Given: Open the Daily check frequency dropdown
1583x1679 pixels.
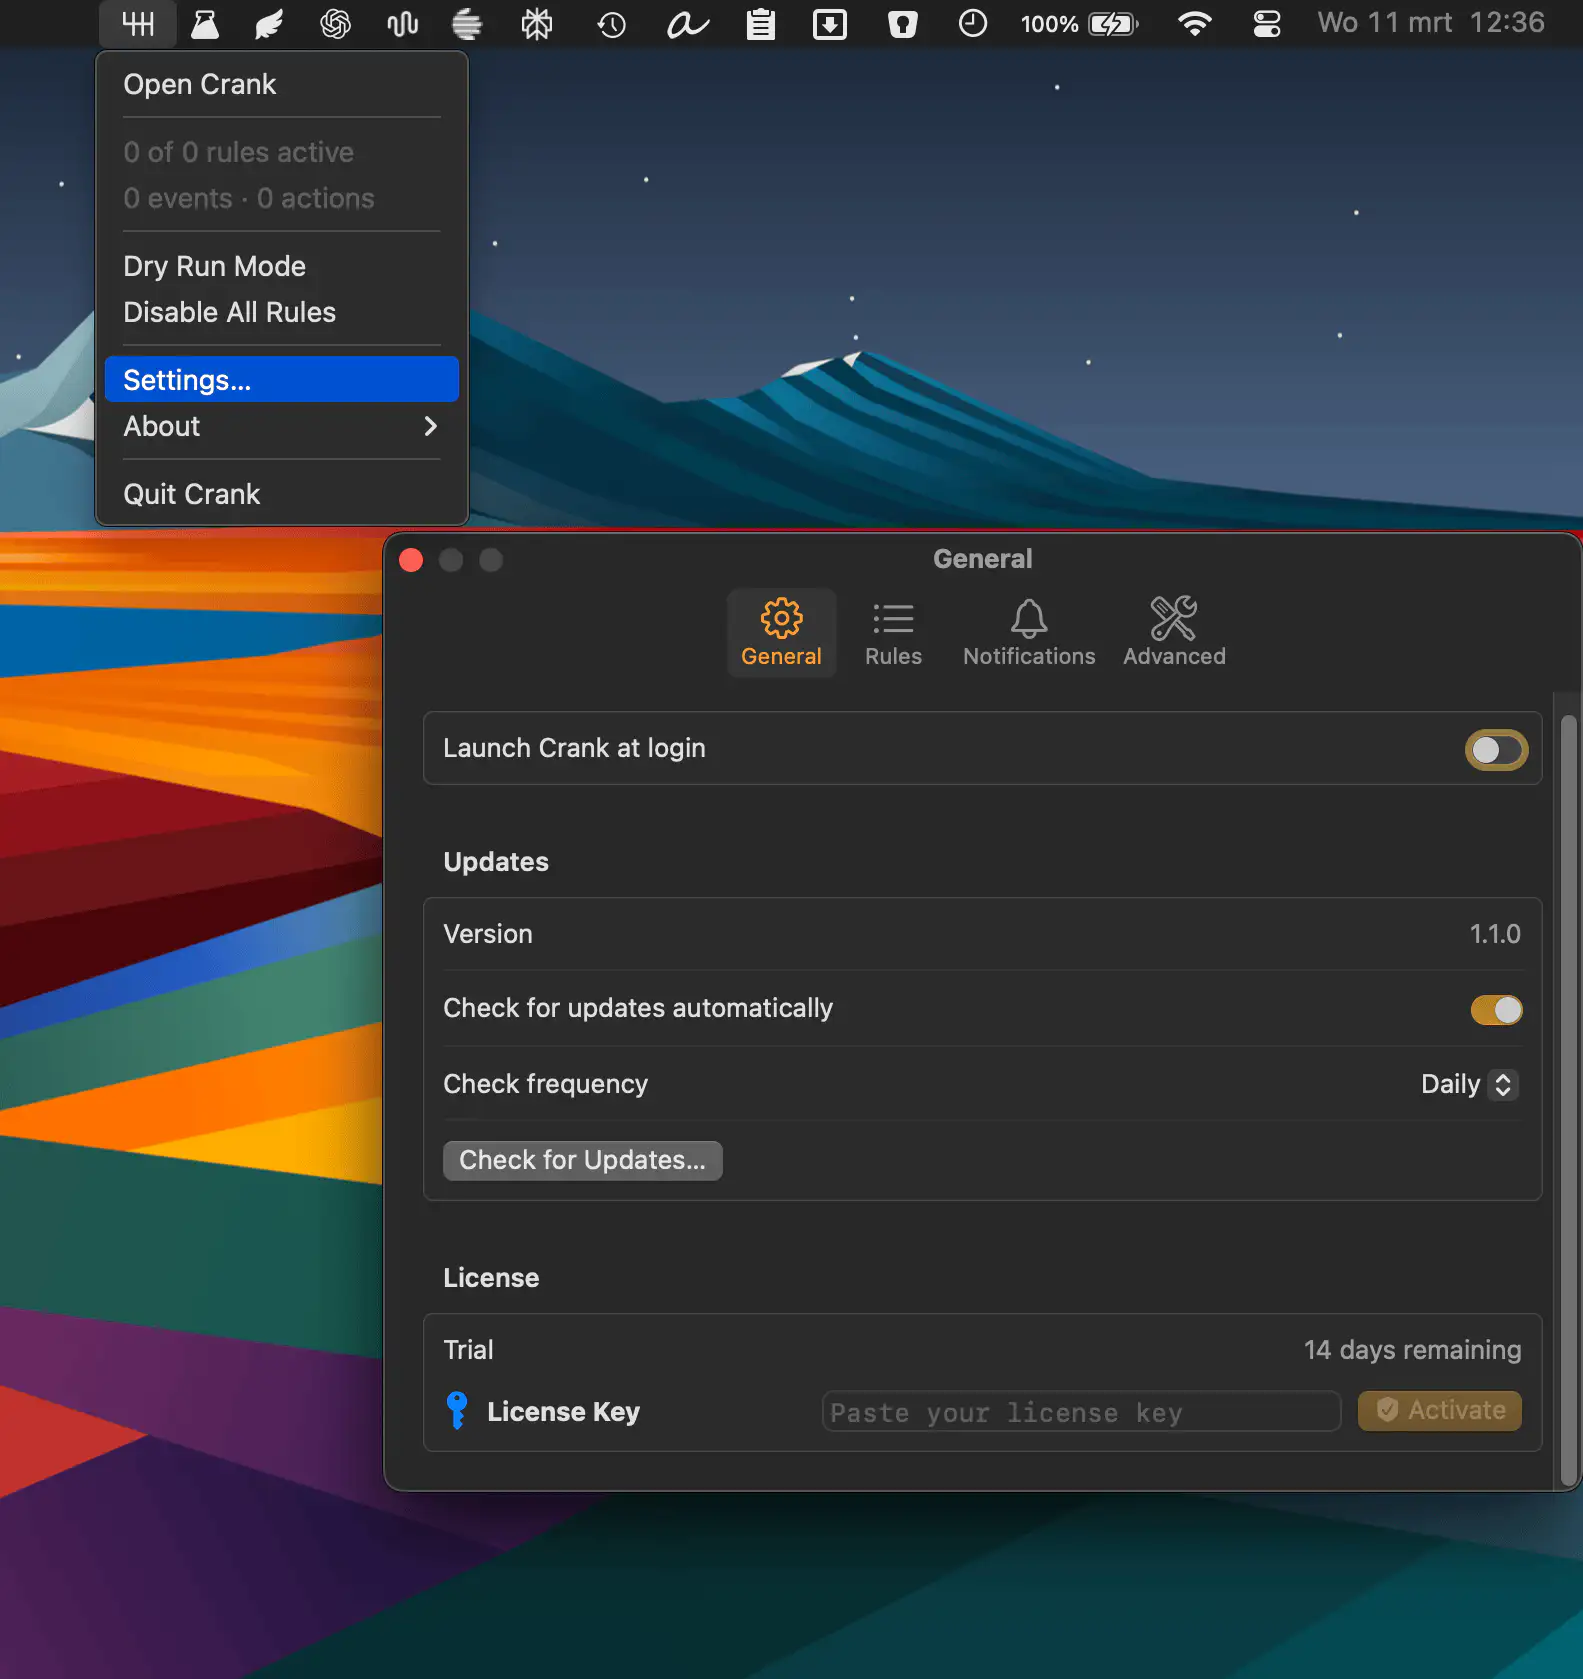Looking at the screenshot, I should (1468, 1085).
